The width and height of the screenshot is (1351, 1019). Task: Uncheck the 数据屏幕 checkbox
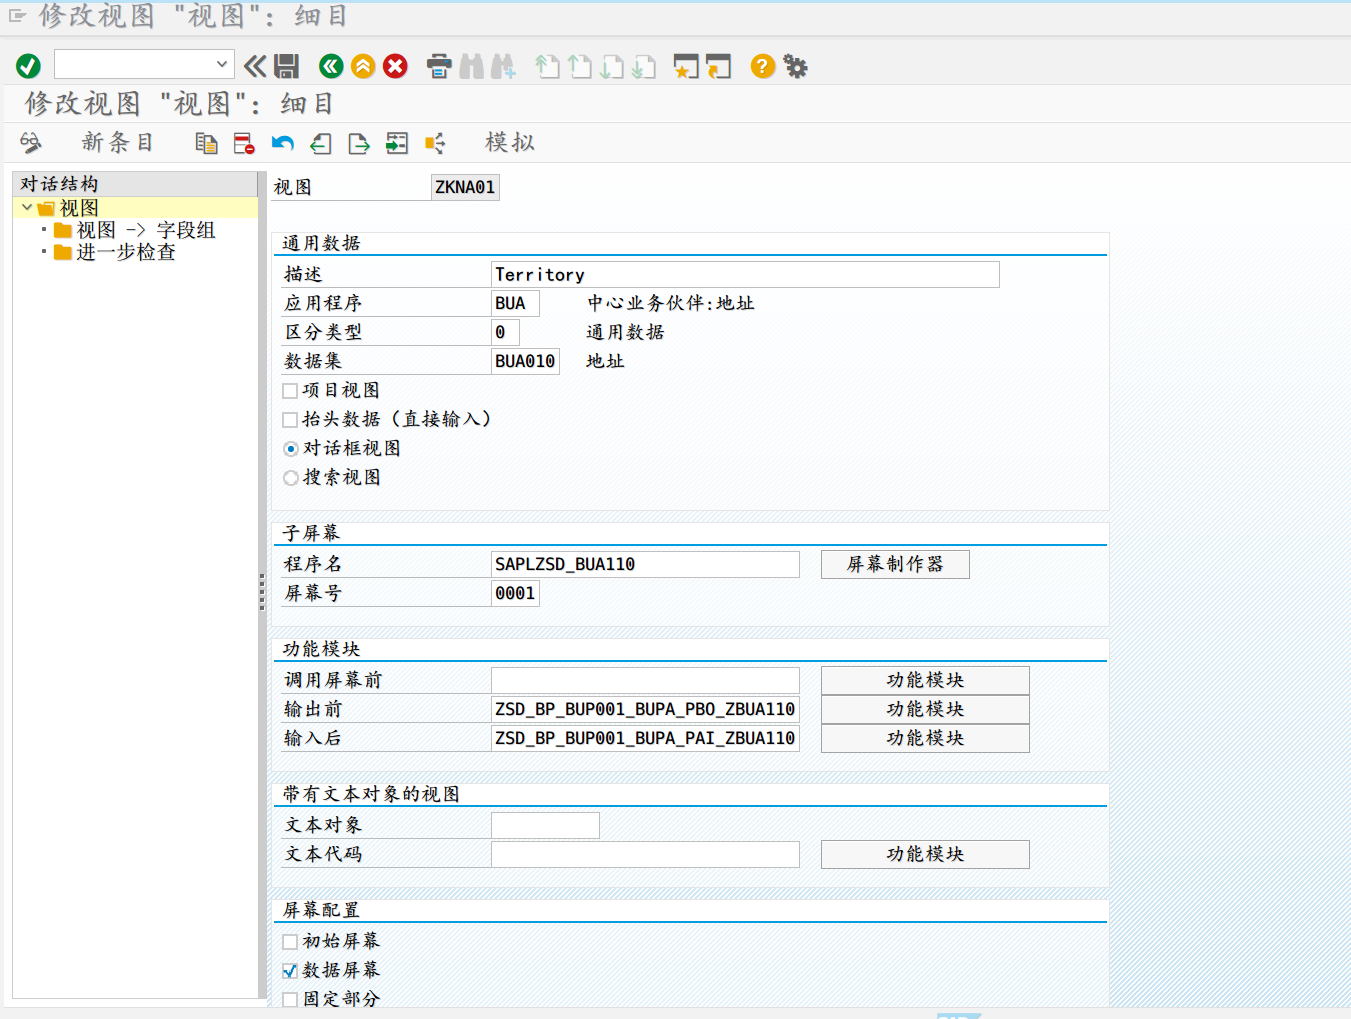point(290,971)
